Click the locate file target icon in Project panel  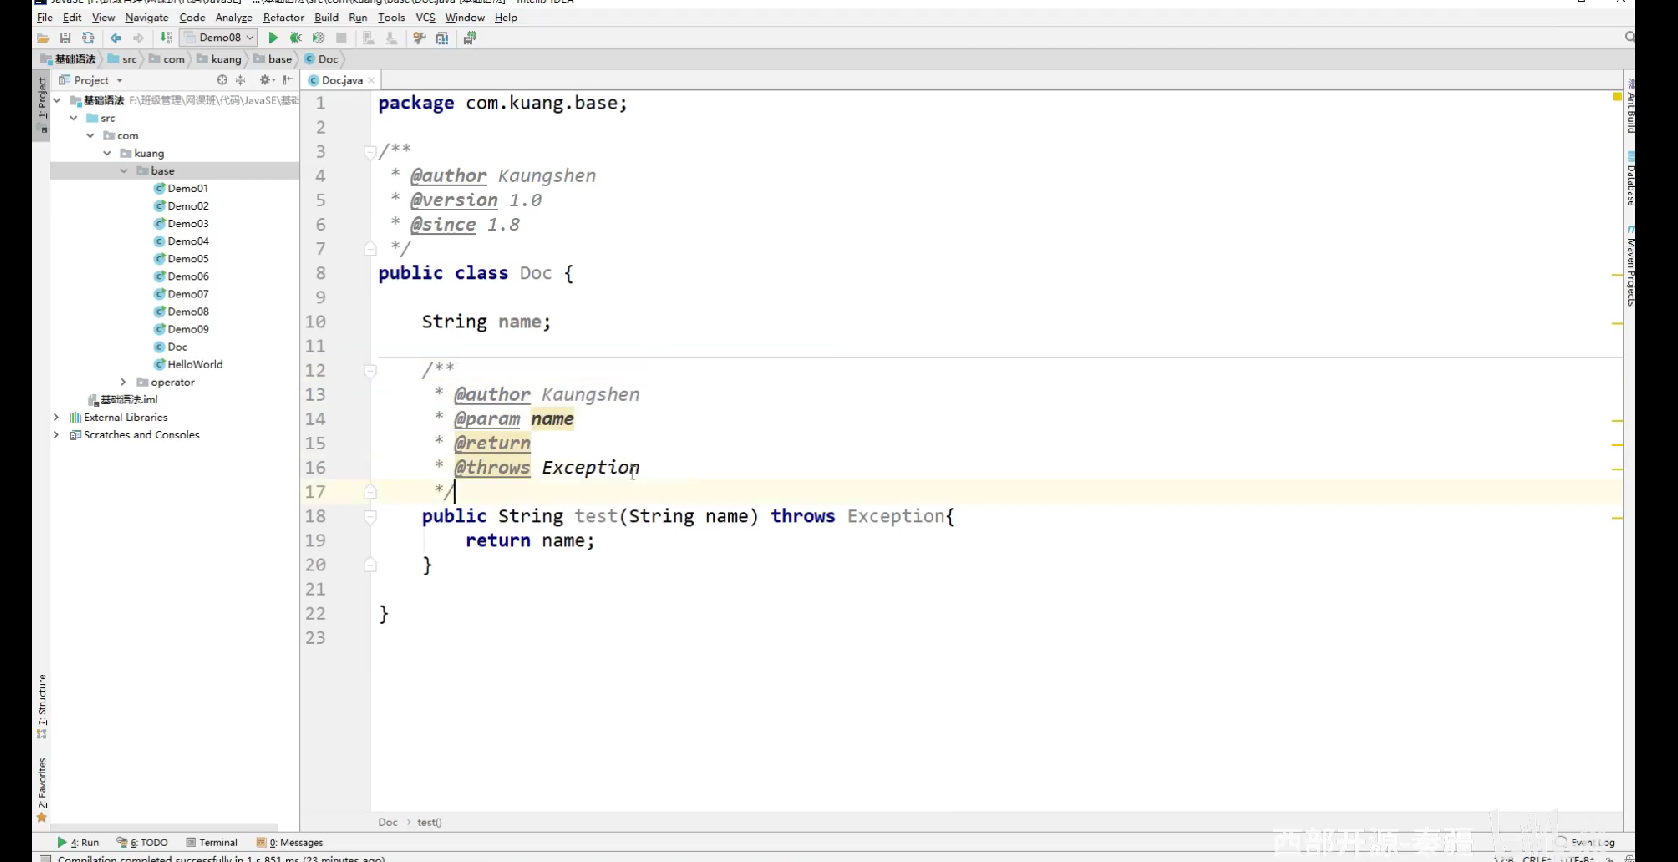(x=222, y=80)
